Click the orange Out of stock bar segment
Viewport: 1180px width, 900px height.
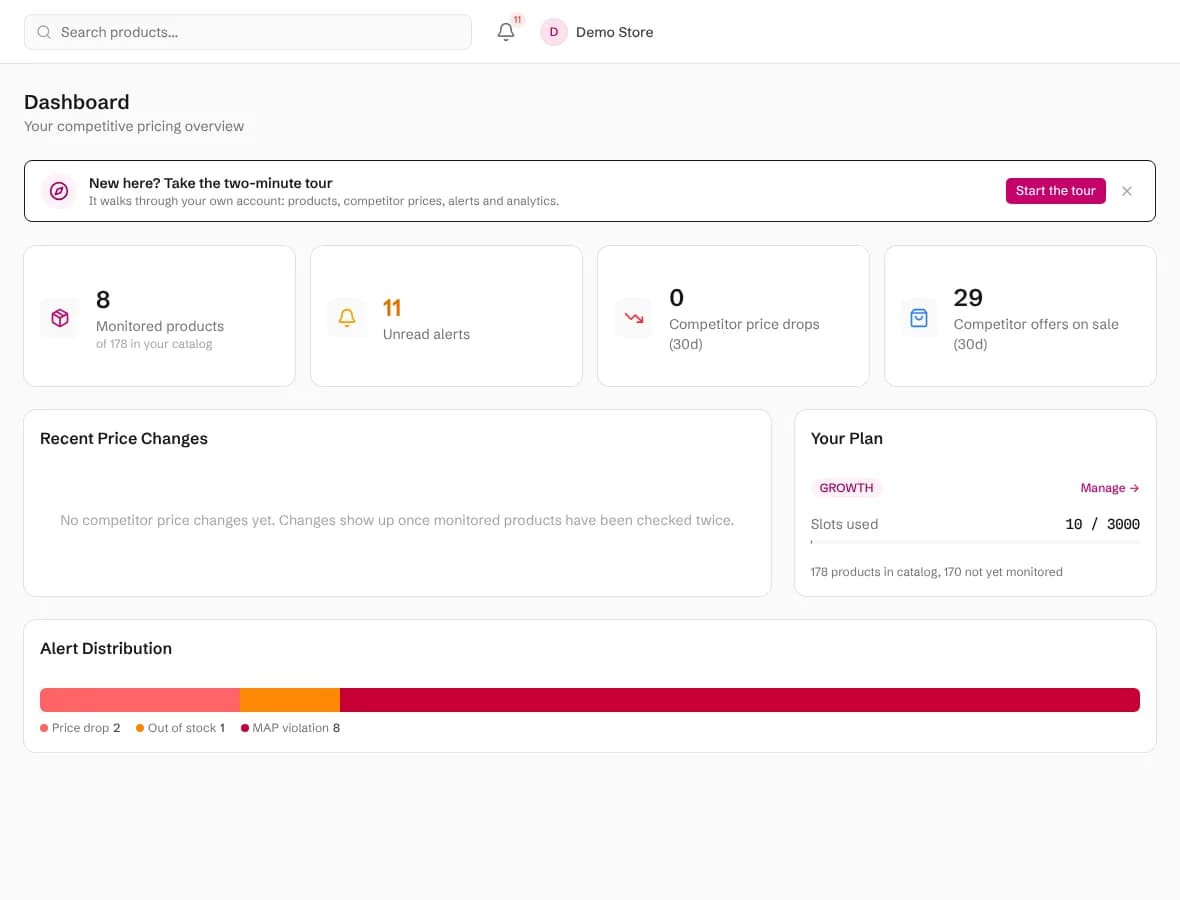tap(290, 700)
